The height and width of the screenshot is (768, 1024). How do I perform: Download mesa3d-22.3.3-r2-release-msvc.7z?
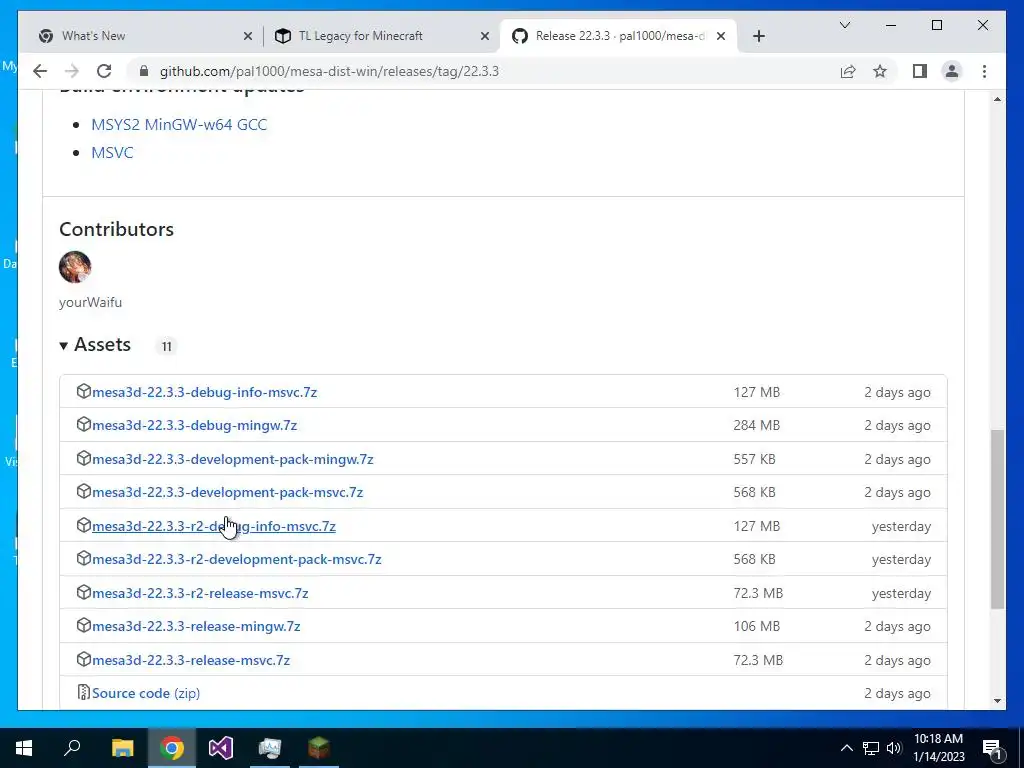tap(200, 593)
